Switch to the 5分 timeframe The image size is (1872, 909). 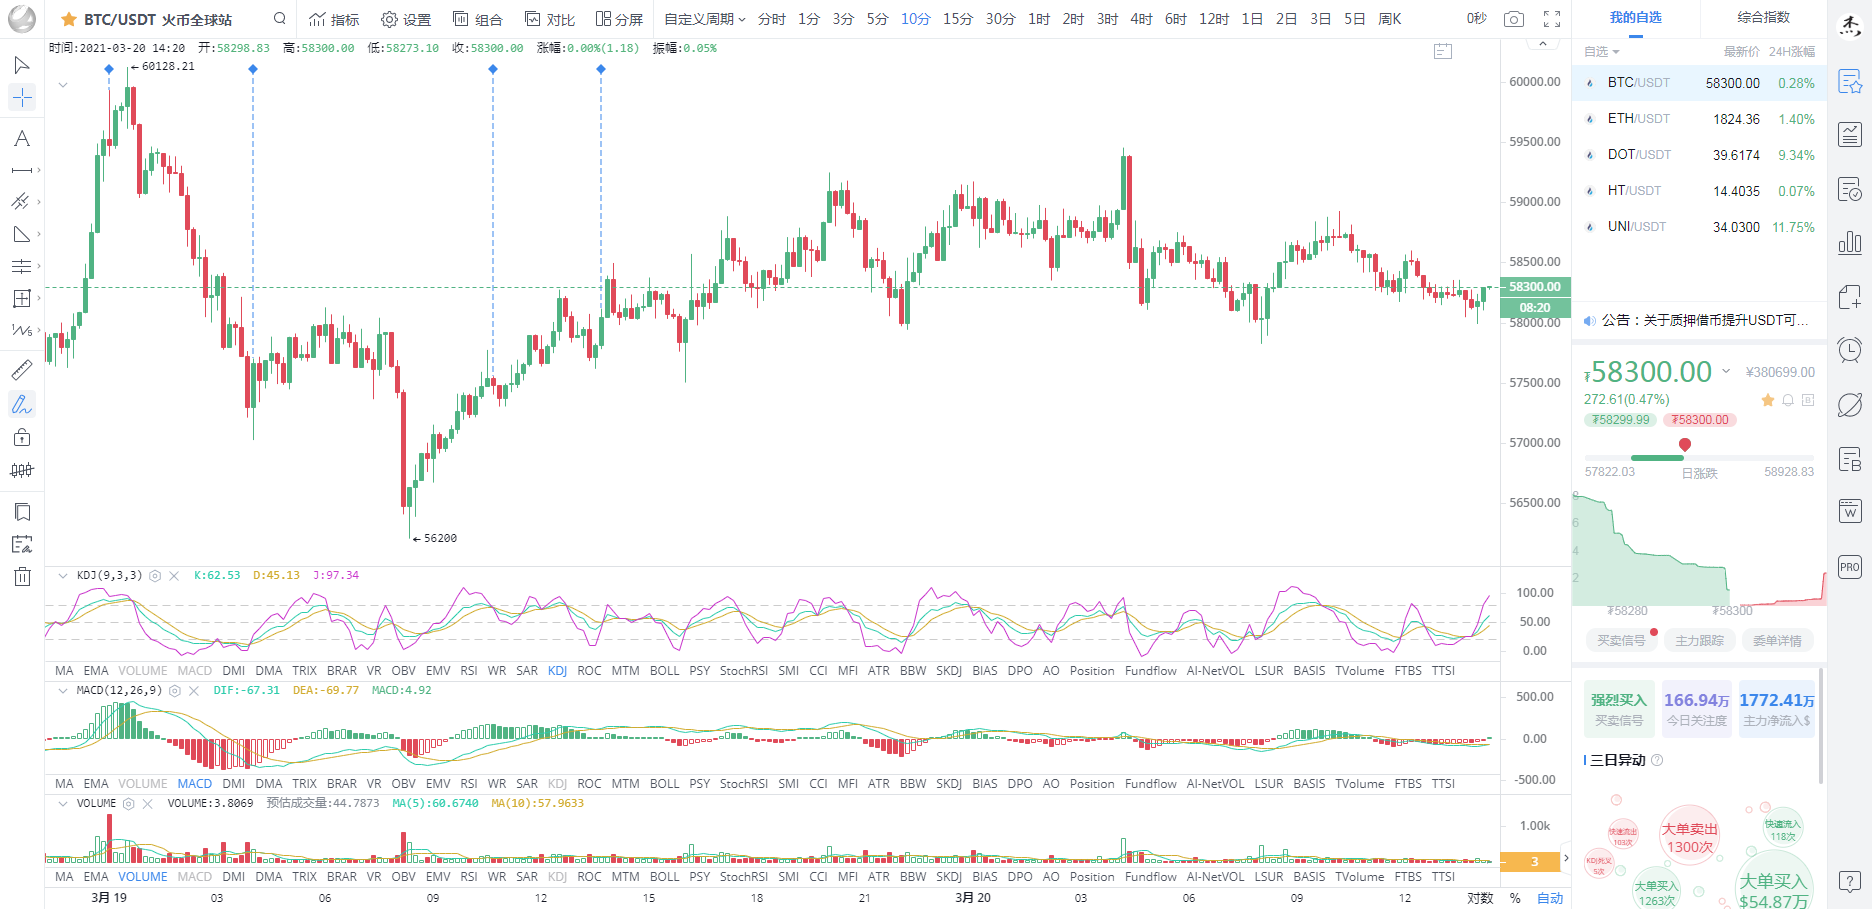click(x=877, y=19)
